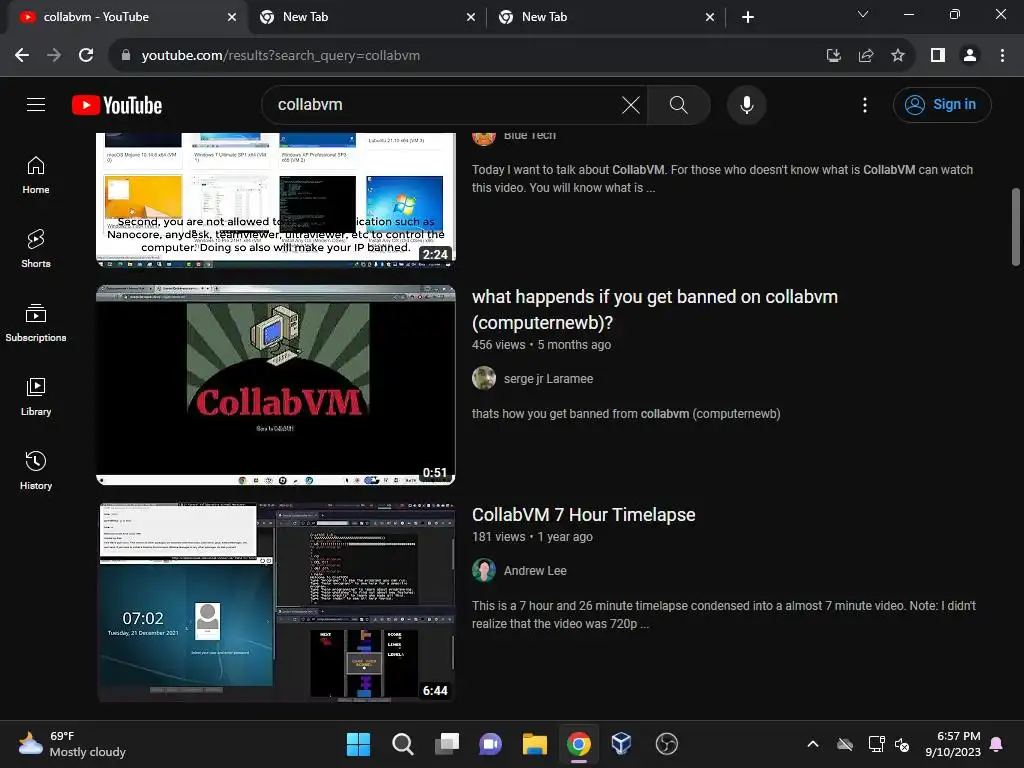Expand the tab search chevron
Screen dimensions: 1024x768
[x=863, y=14]
